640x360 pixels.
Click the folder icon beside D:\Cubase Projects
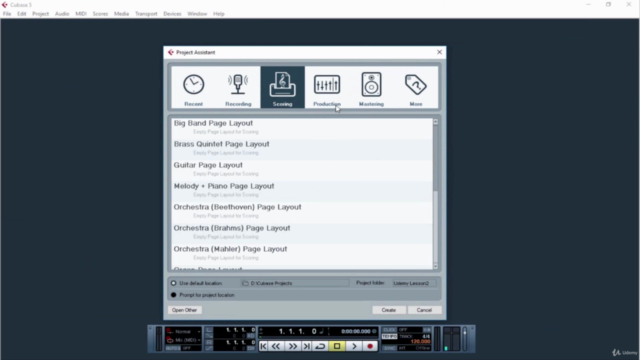click(x=245, y=283)
